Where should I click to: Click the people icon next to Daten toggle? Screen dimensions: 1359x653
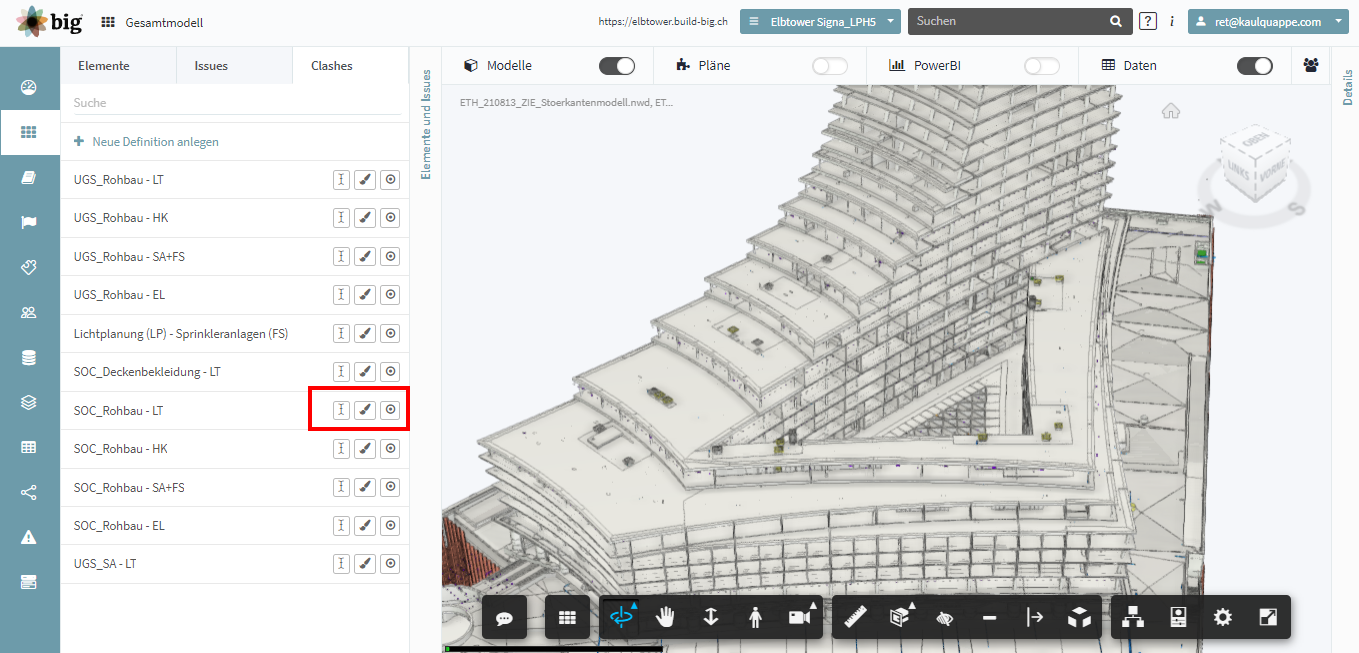point(1311,65)
